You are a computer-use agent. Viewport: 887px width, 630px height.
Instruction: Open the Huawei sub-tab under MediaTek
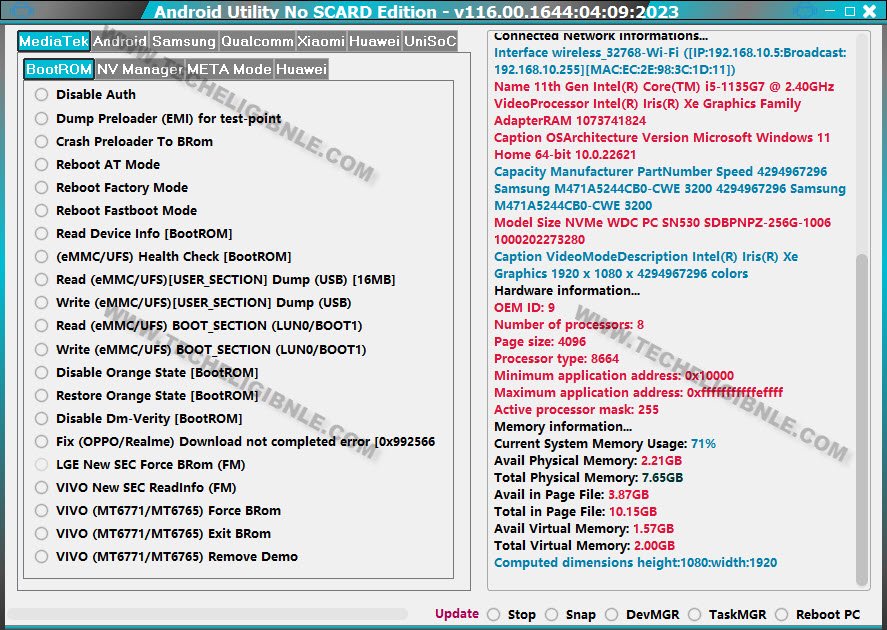(302, 70)
